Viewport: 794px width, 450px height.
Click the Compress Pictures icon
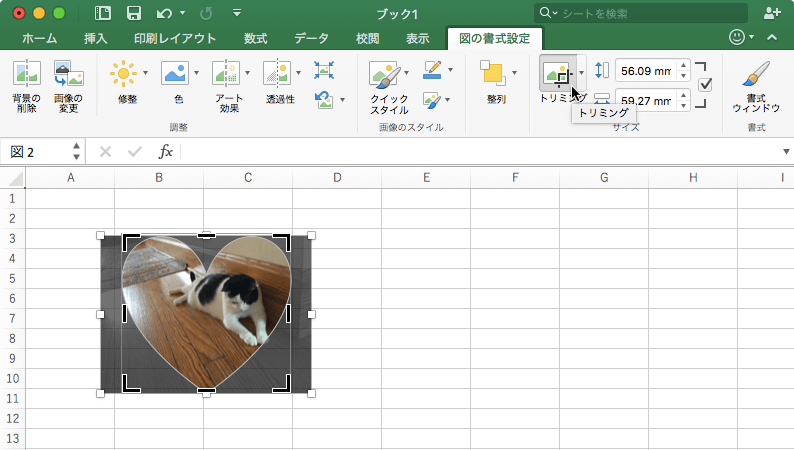pyautogui.click(x=324, y=70)
